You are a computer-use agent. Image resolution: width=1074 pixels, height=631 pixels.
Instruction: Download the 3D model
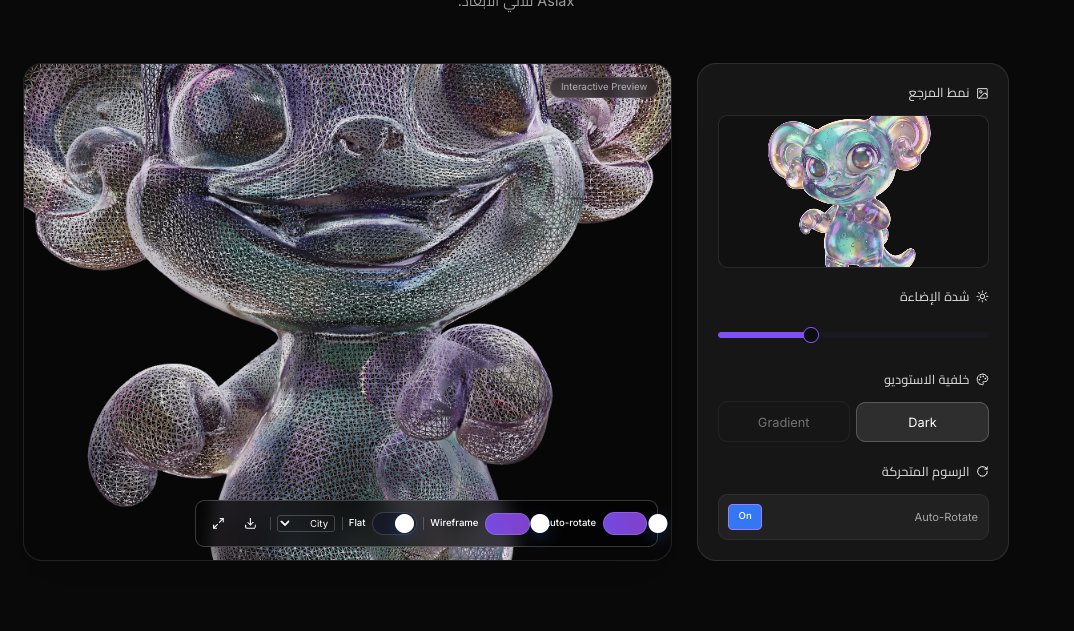click(x=251, y=523)
